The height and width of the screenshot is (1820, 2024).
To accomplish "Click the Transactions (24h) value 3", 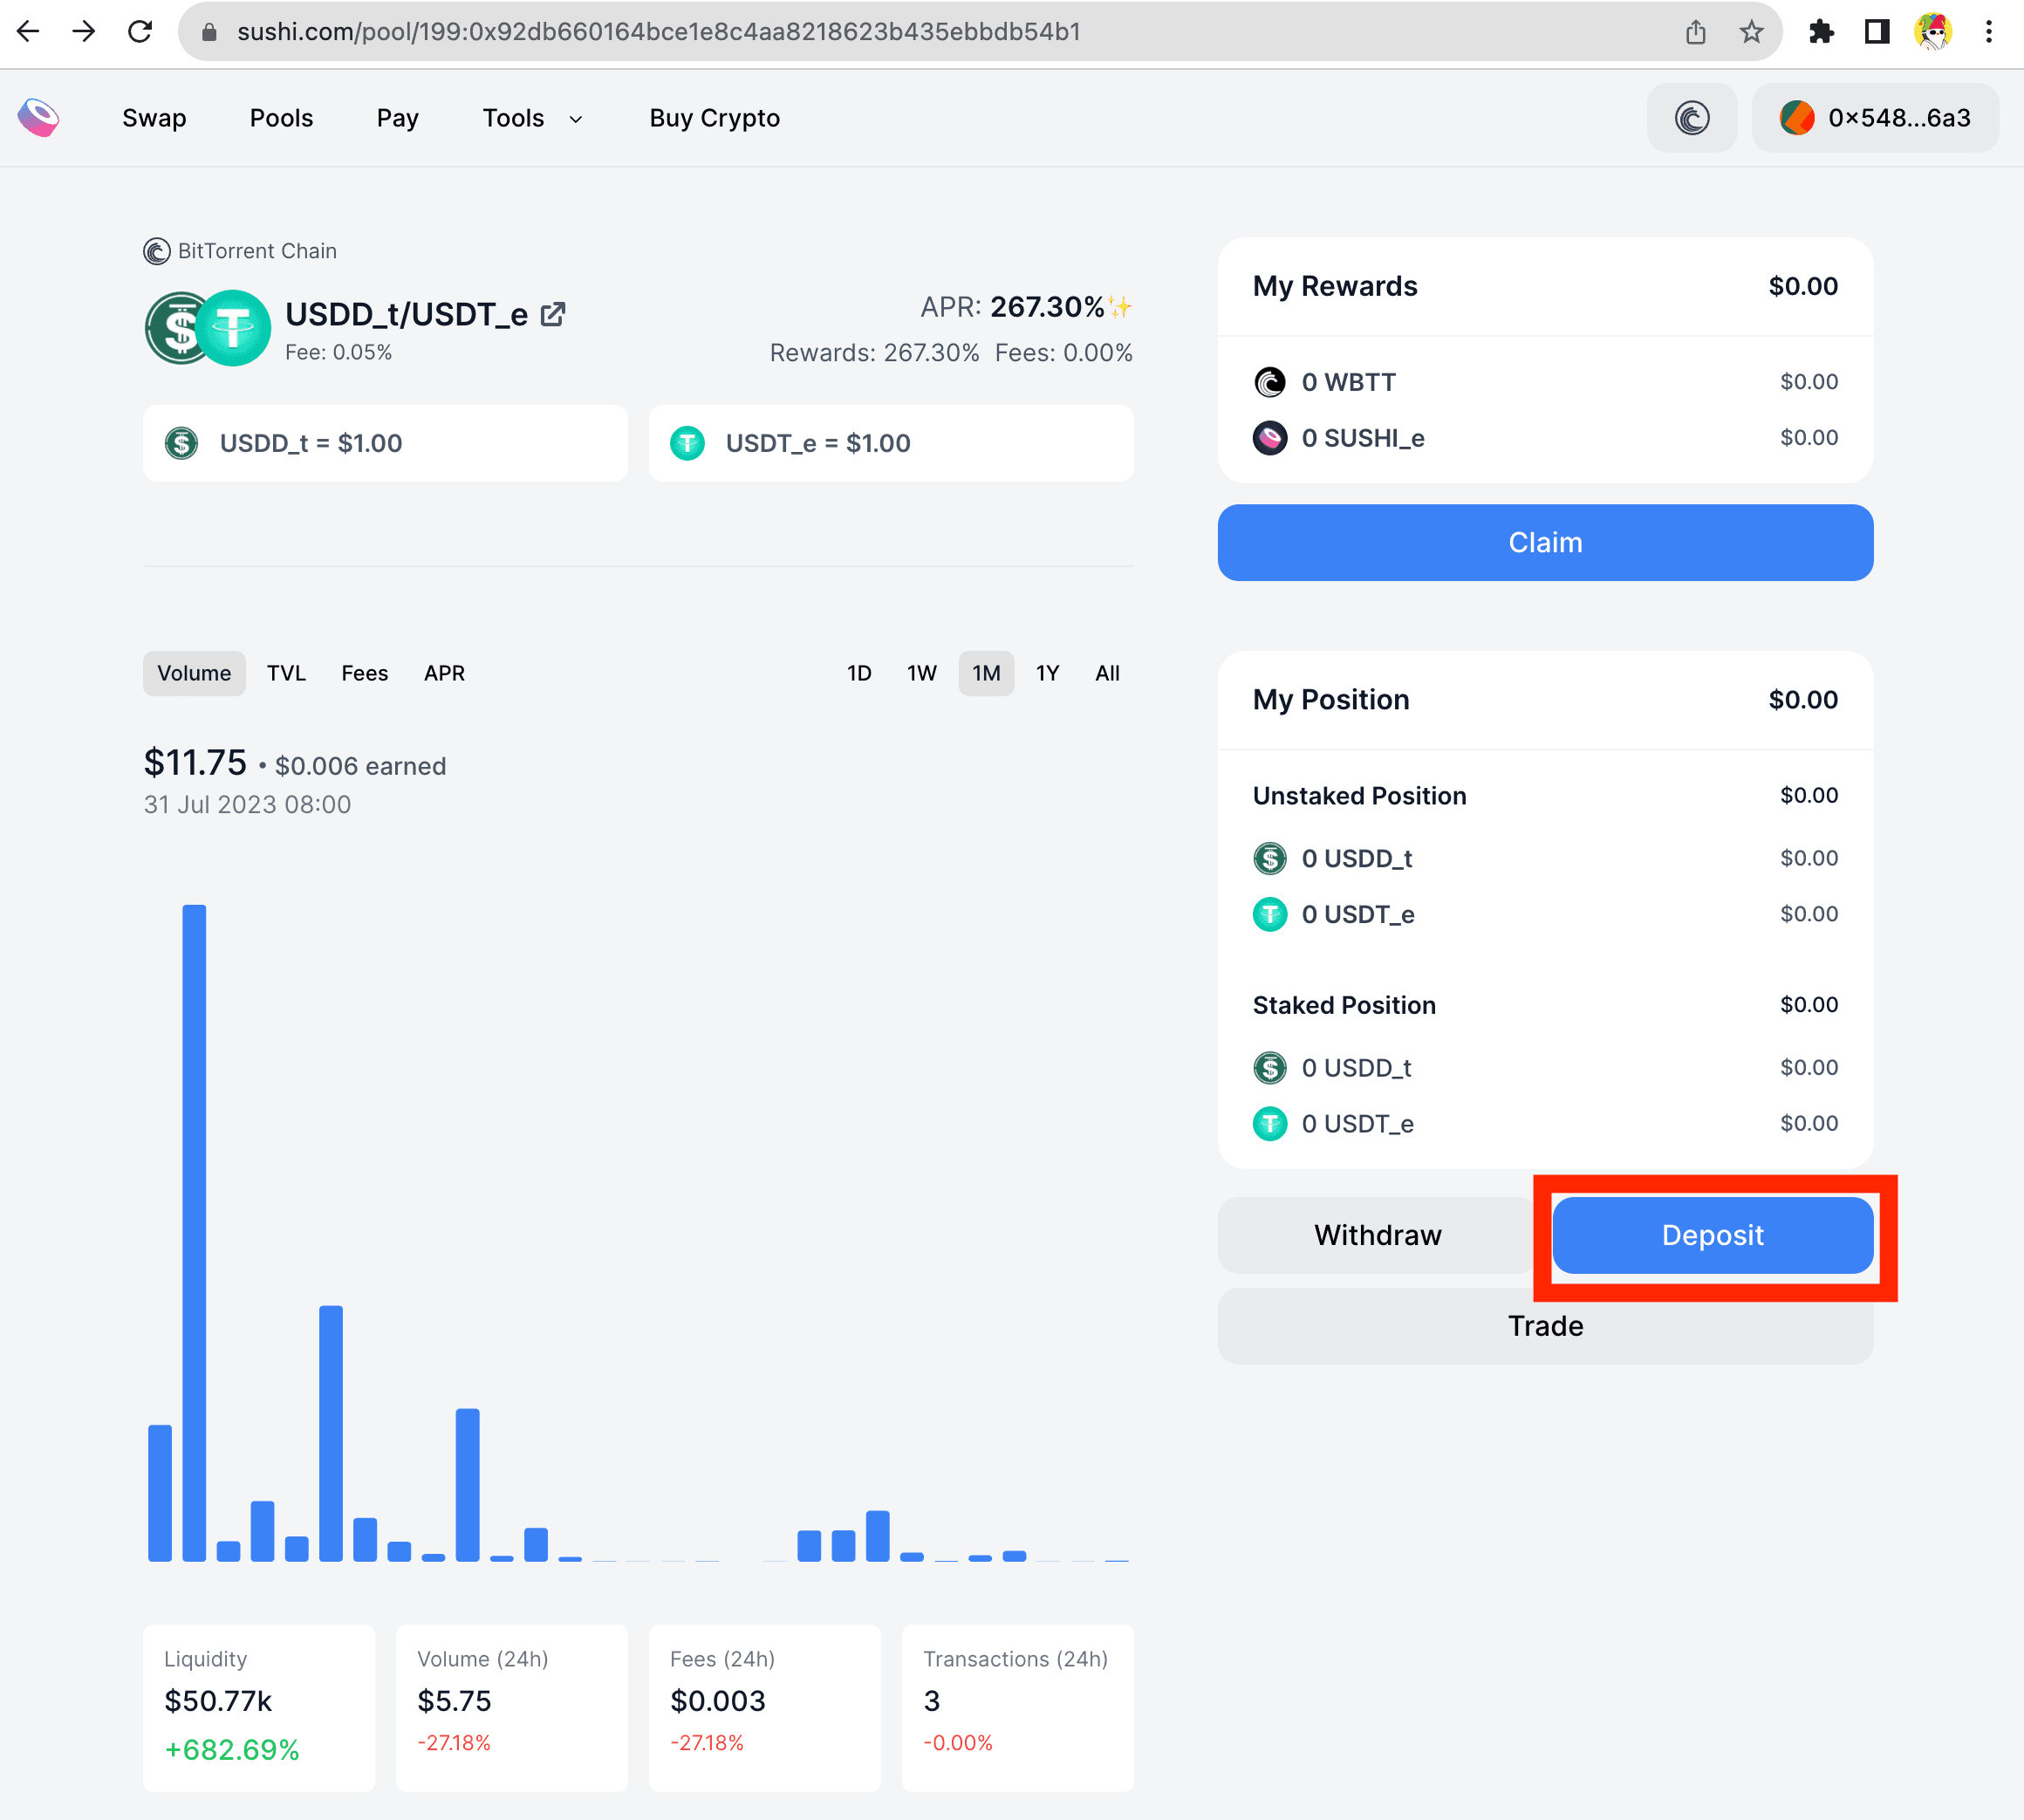I will 932,1701.
